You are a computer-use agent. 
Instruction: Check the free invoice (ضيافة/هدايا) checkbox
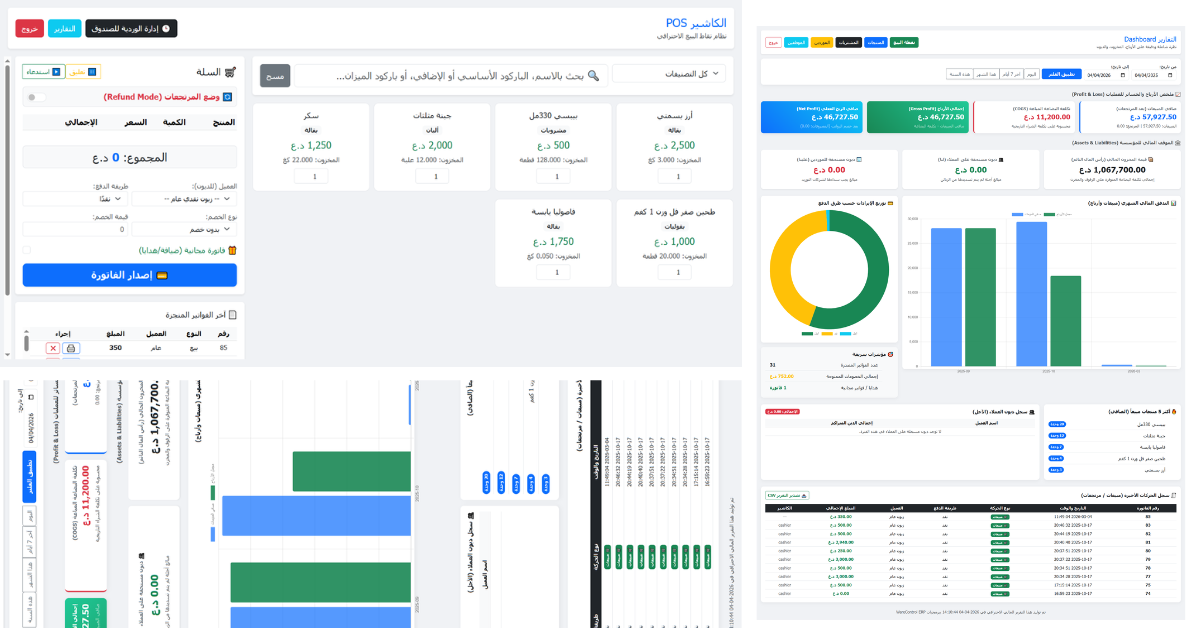click(x=27, y=251)
